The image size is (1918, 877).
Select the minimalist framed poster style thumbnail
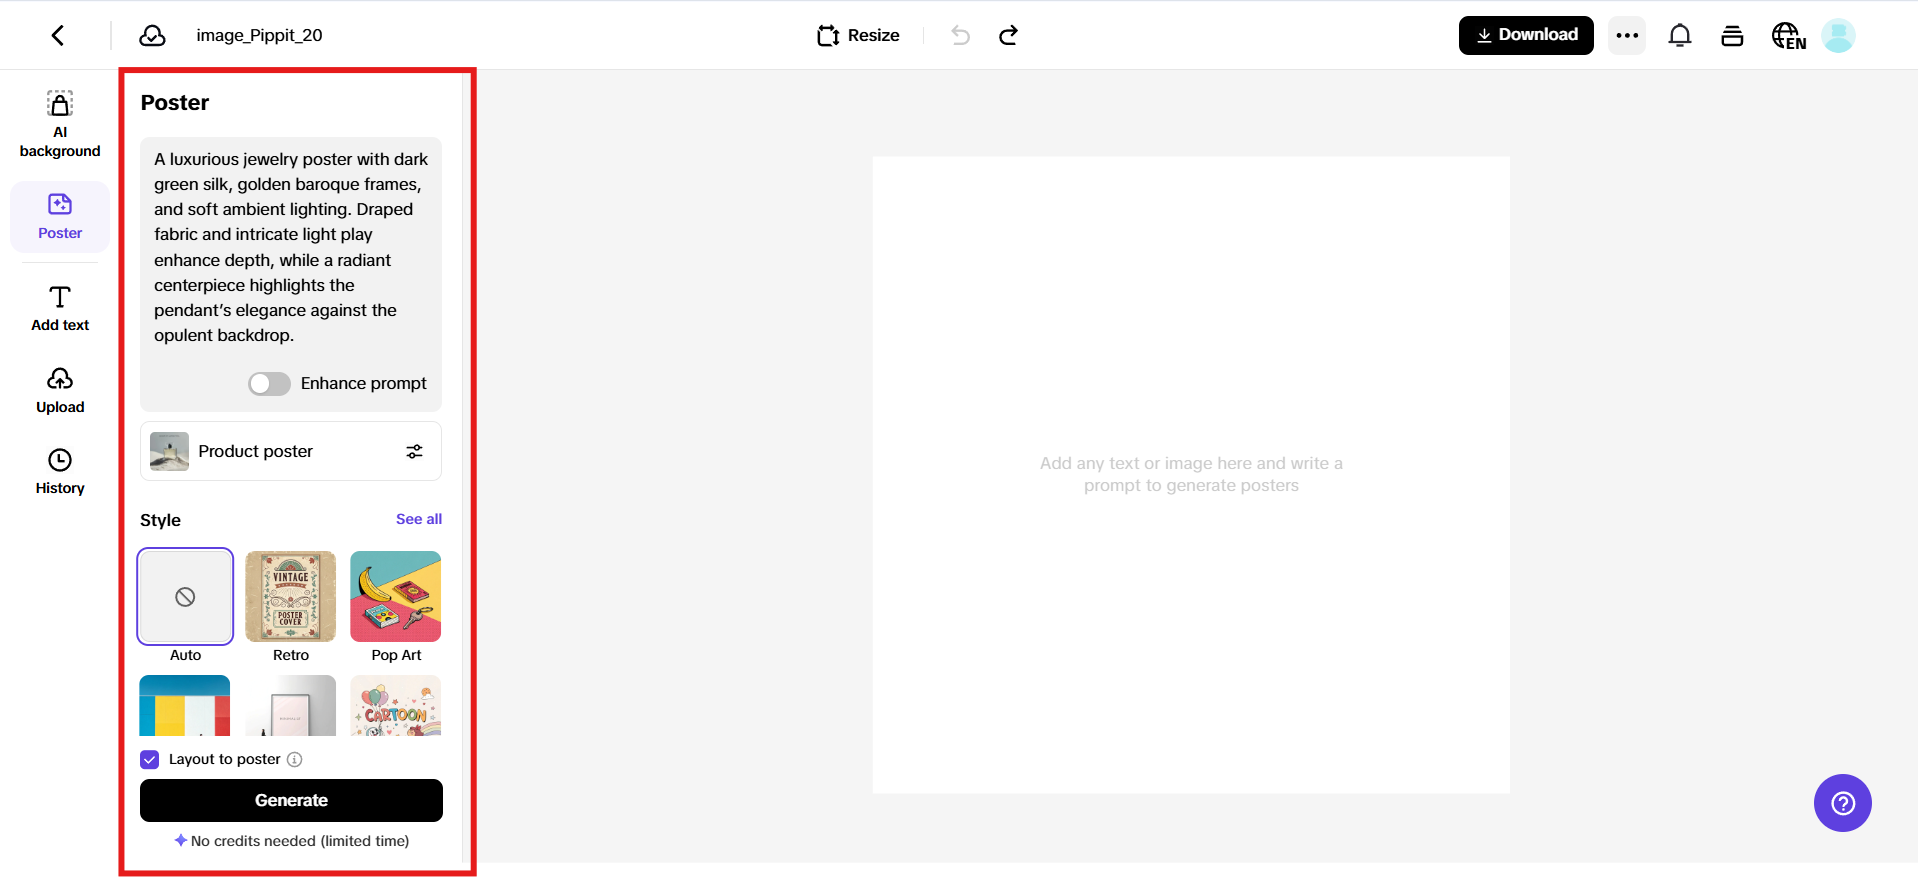(x=291, y=706)
